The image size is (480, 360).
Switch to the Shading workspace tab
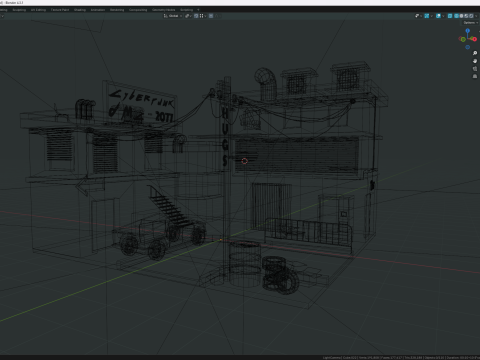click(80, 10)
